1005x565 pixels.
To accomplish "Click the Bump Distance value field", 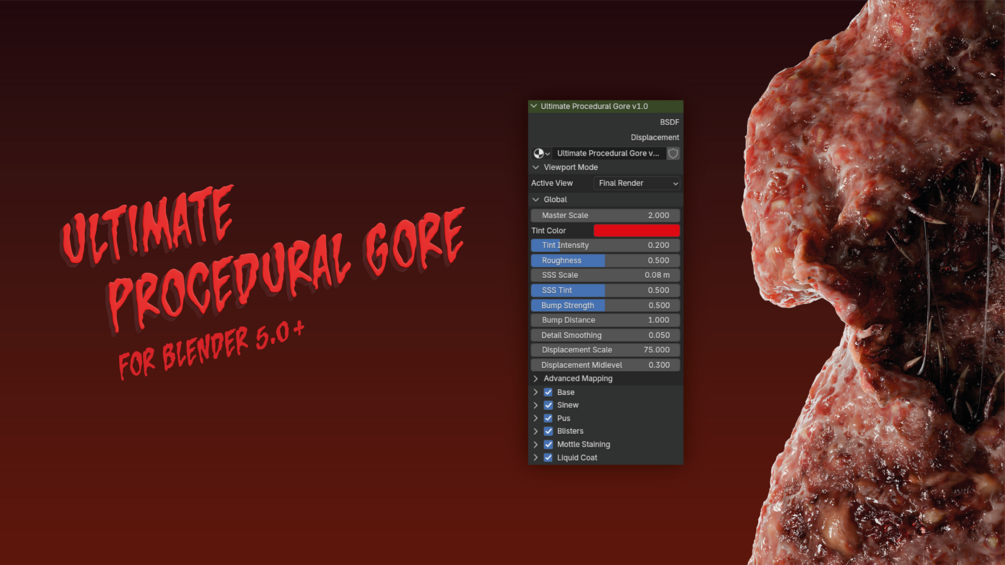I will pyautogui.click(x=605, y=320).
